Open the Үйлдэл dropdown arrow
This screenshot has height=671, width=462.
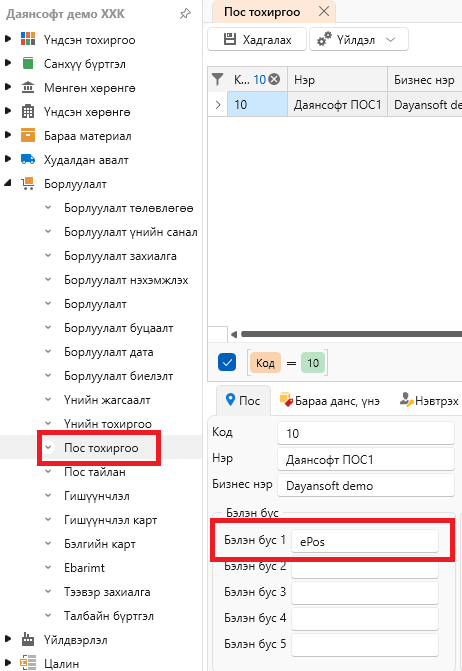(x=390, y=39)
